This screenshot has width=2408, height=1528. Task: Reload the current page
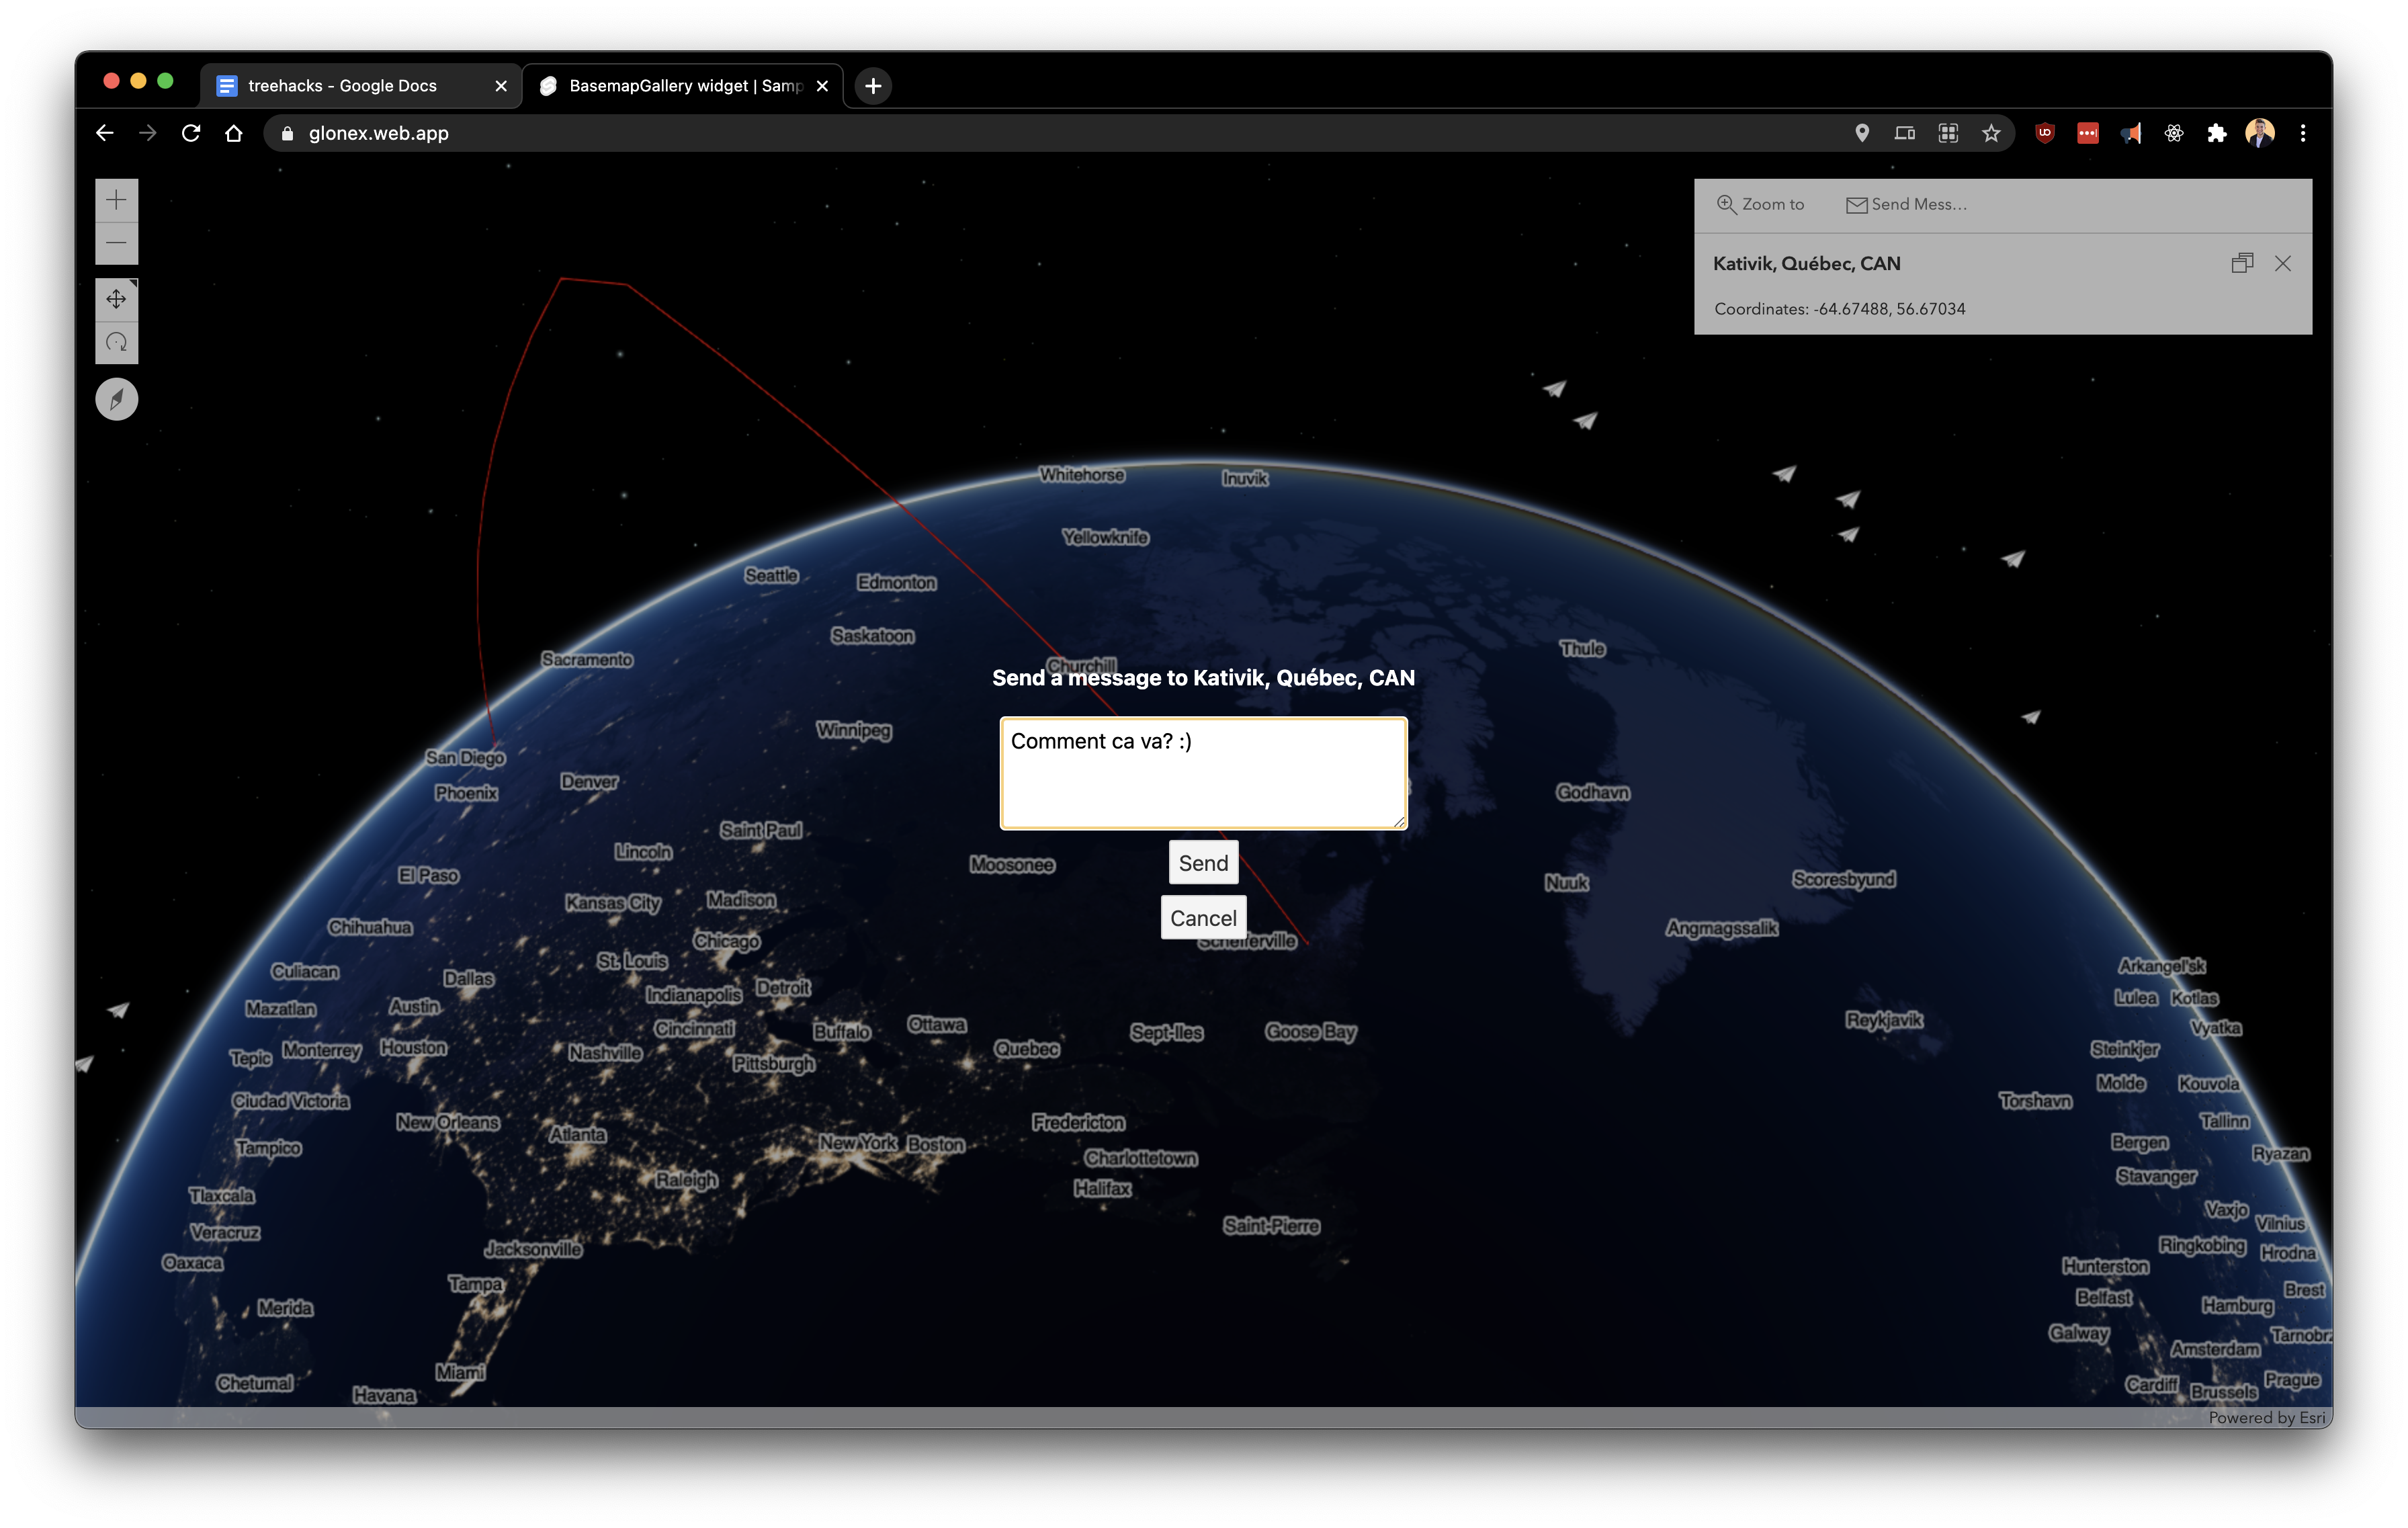191,133
